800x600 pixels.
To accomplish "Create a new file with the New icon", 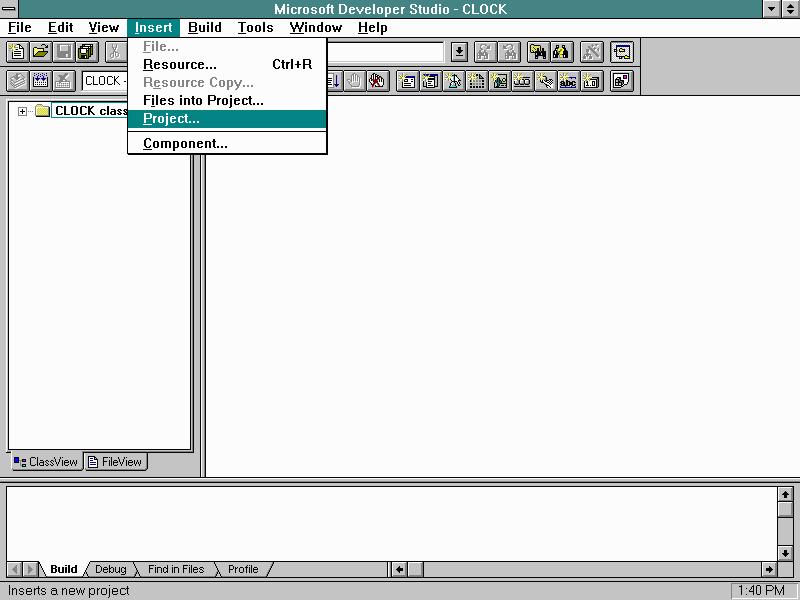I will pos(16,52).
